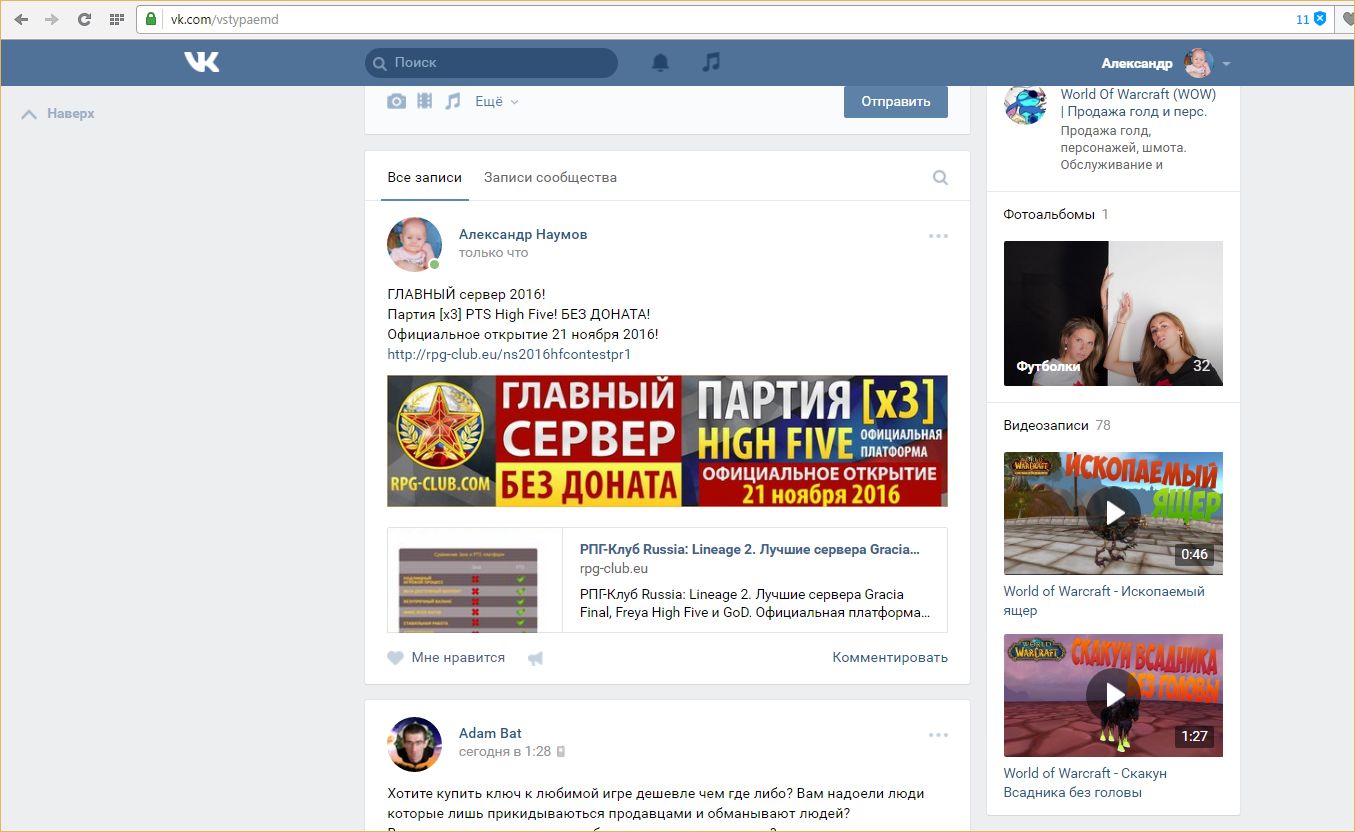The image size is (1355, 832).
Task: Expand the Ещё attachments dropdown
Action: [496, 101]
